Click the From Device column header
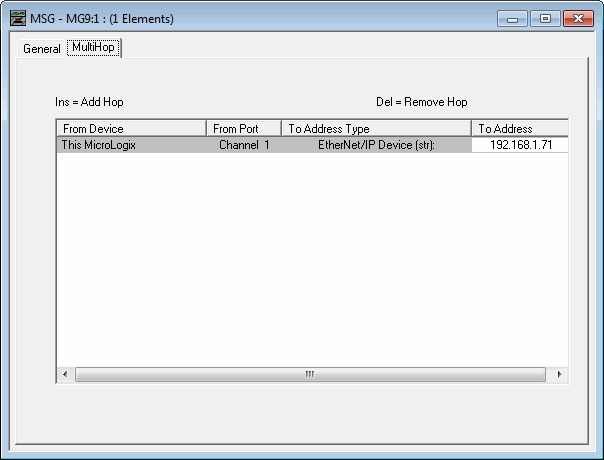The width and height of the screenshot is (604, 460). point(131,128)
